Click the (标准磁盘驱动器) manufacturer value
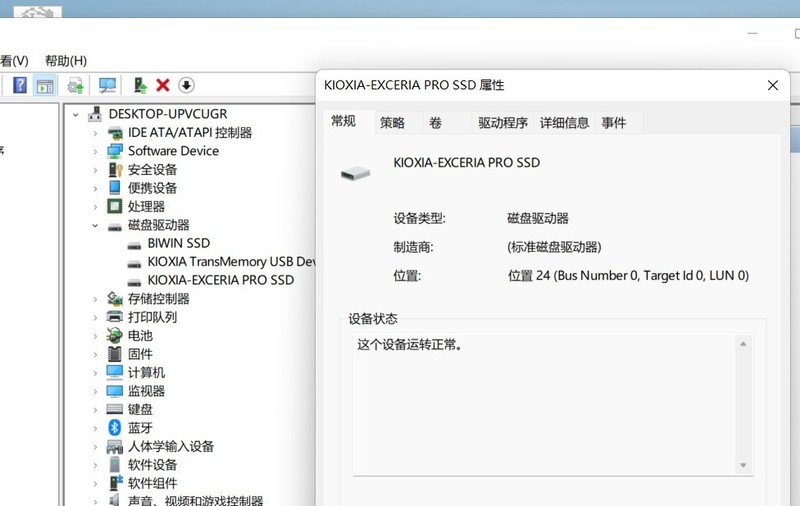The height and width of the screenshot is (506, 800). point(554,247)
